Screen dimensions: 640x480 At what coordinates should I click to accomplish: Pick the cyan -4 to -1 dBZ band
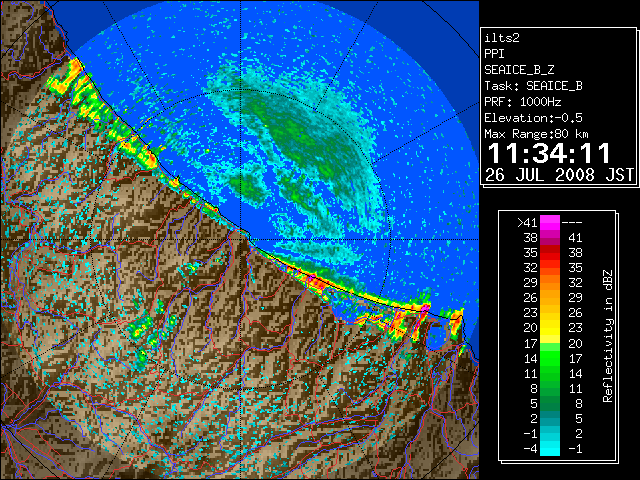click(550, 449)
